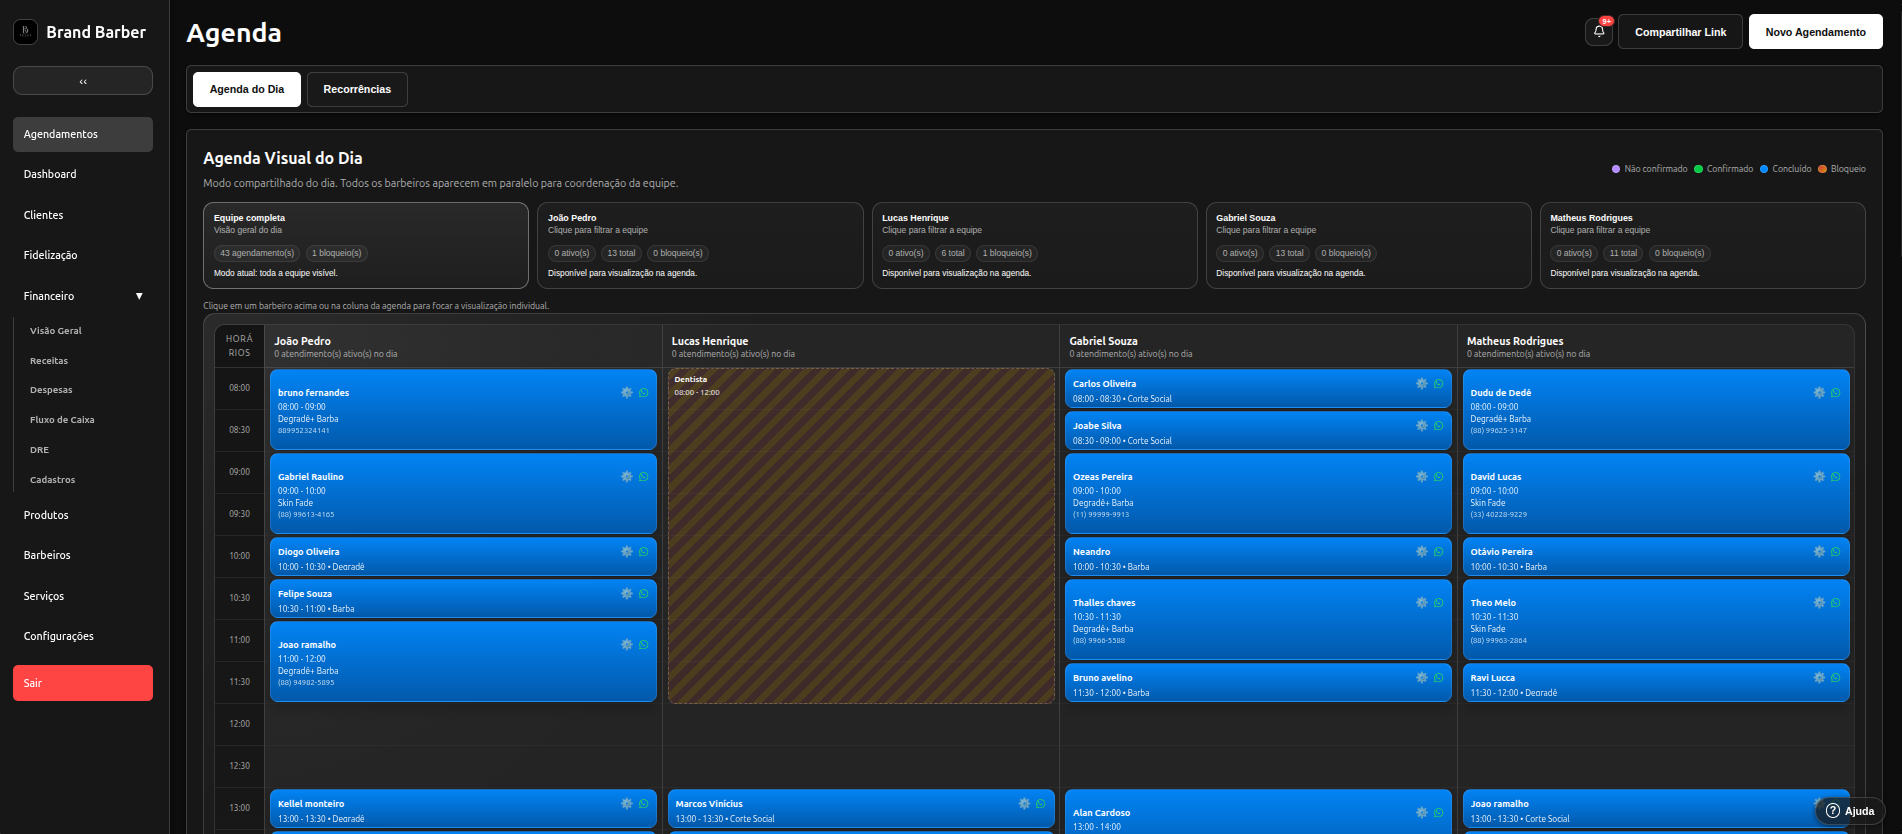Filter the agenda by Gabriel Souza card
The height and width of the screenshot is (834, 1902).
click(x=1368, y=246)
